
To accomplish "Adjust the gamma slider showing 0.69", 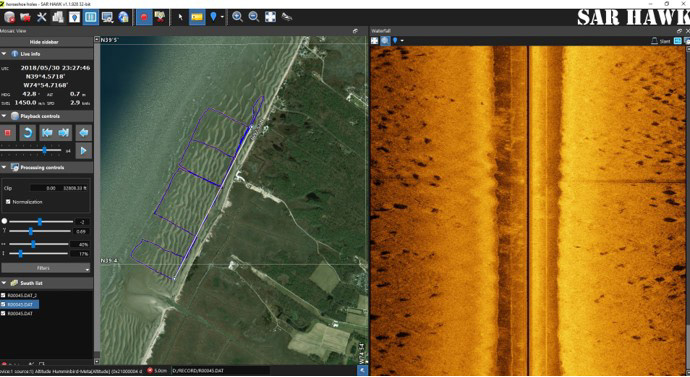I will coord(31,231).
